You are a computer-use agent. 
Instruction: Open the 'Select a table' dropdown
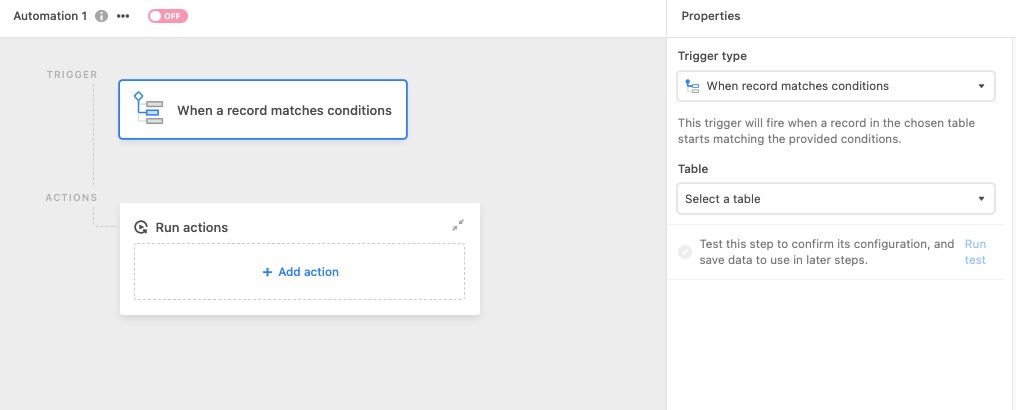point(836,199)
